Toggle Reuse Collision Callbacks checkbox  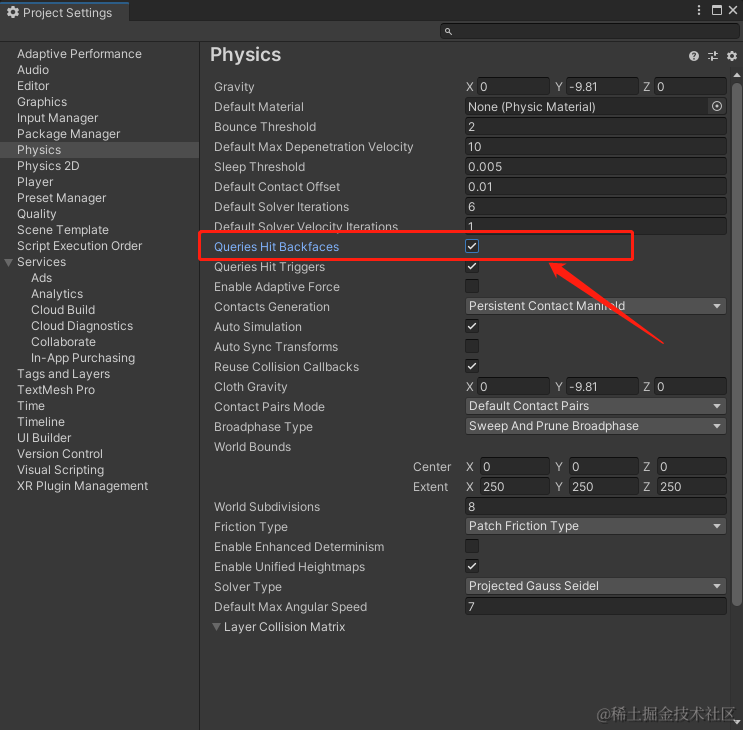coord(472,366)
